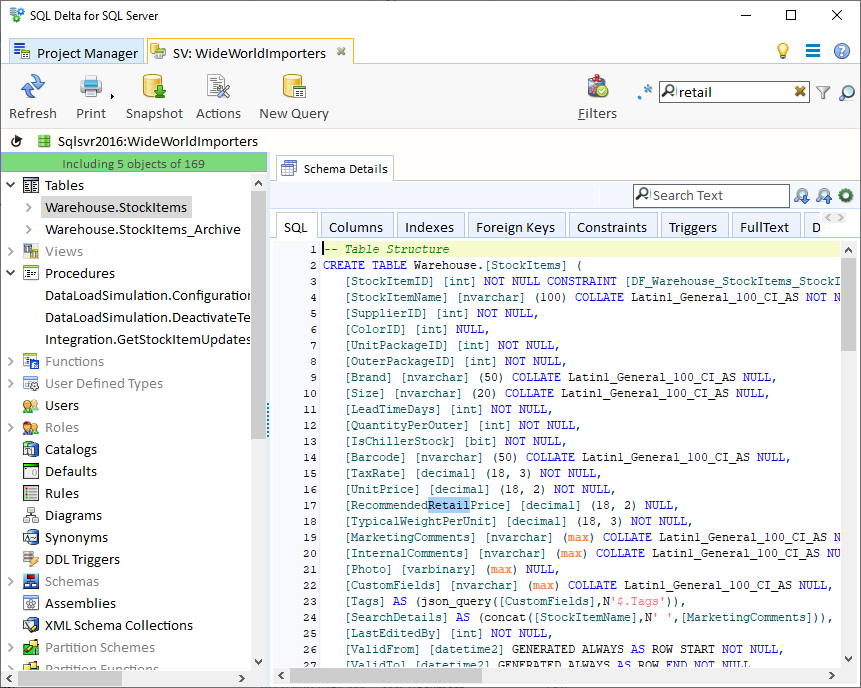
Task: Click the Print toolbar icon
Action: point(91,87)
